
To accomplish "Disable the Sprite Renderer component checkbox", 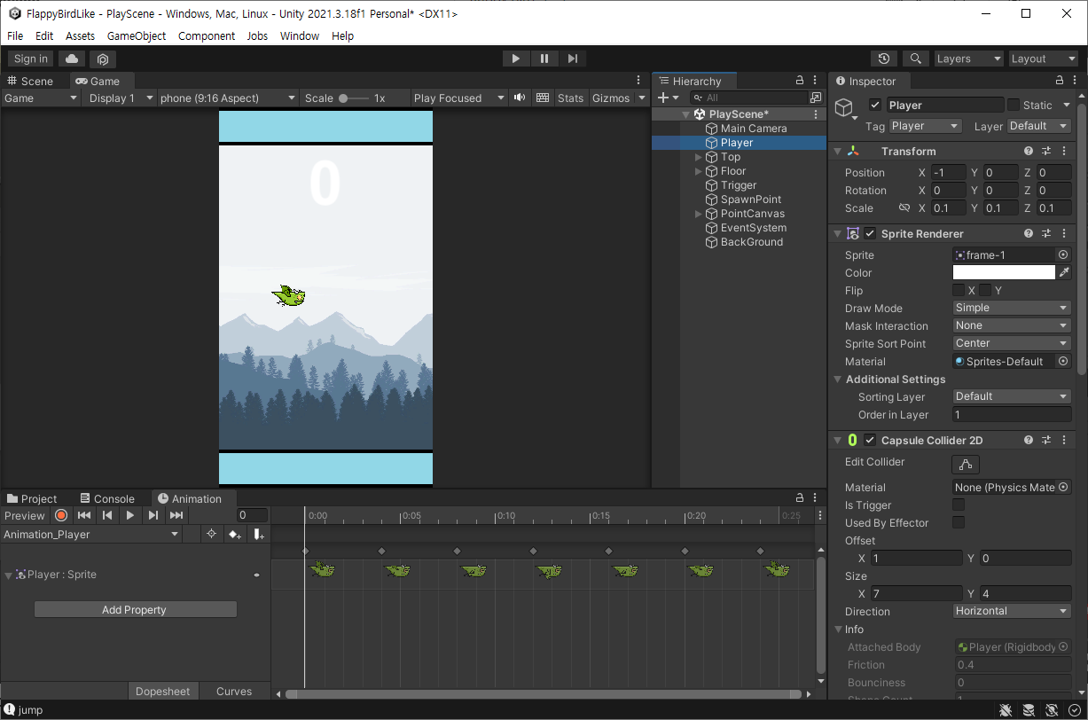I will tap(869, 234).
